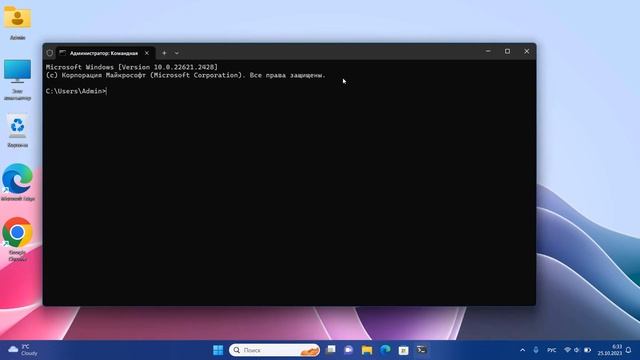The height and width of the screenshot is (360, 640).
Task: Launch Google Chrome from the desktop shortcut
Action: coord(17,240)
